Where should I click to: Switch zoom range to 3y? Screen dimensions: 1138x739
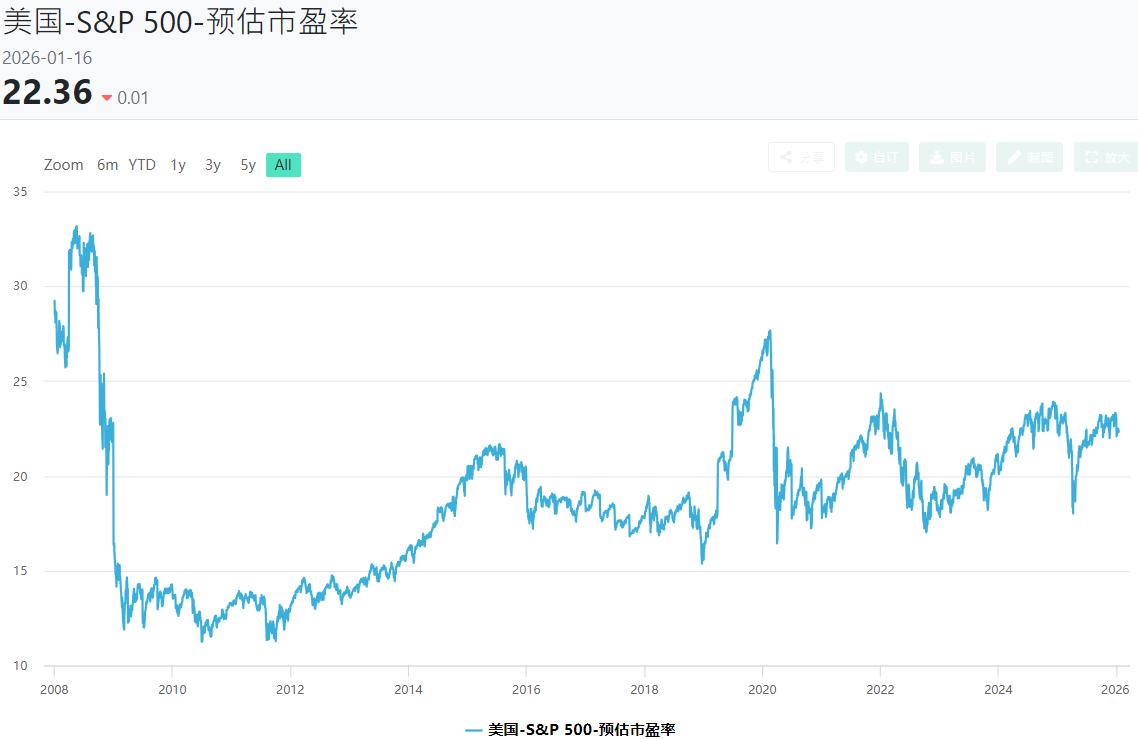(x=213, y=165)
